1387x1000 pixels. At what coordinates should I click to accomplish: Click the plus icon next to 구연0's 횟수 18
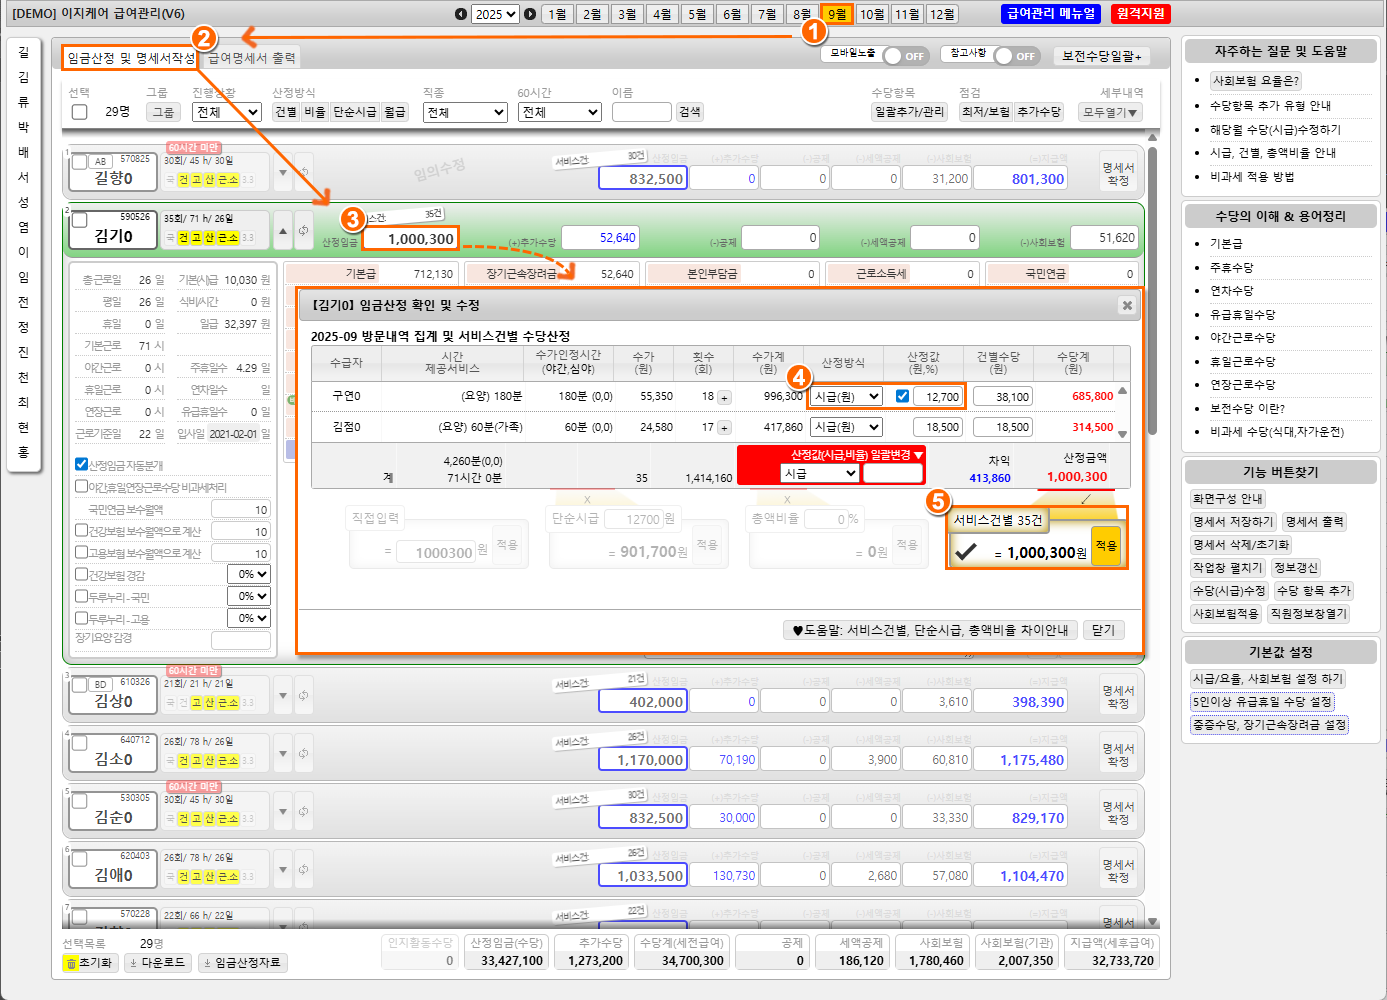(x=724, y=397)
